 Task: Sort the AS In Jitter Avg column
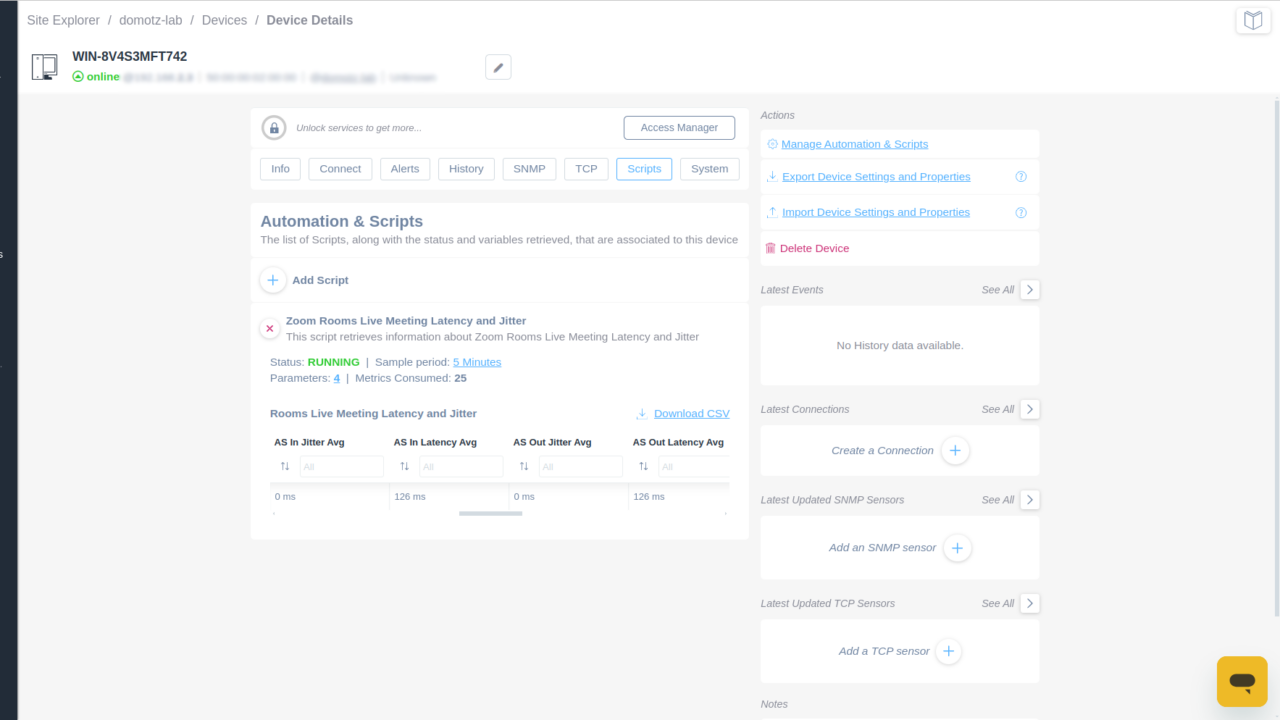(284, 465)
